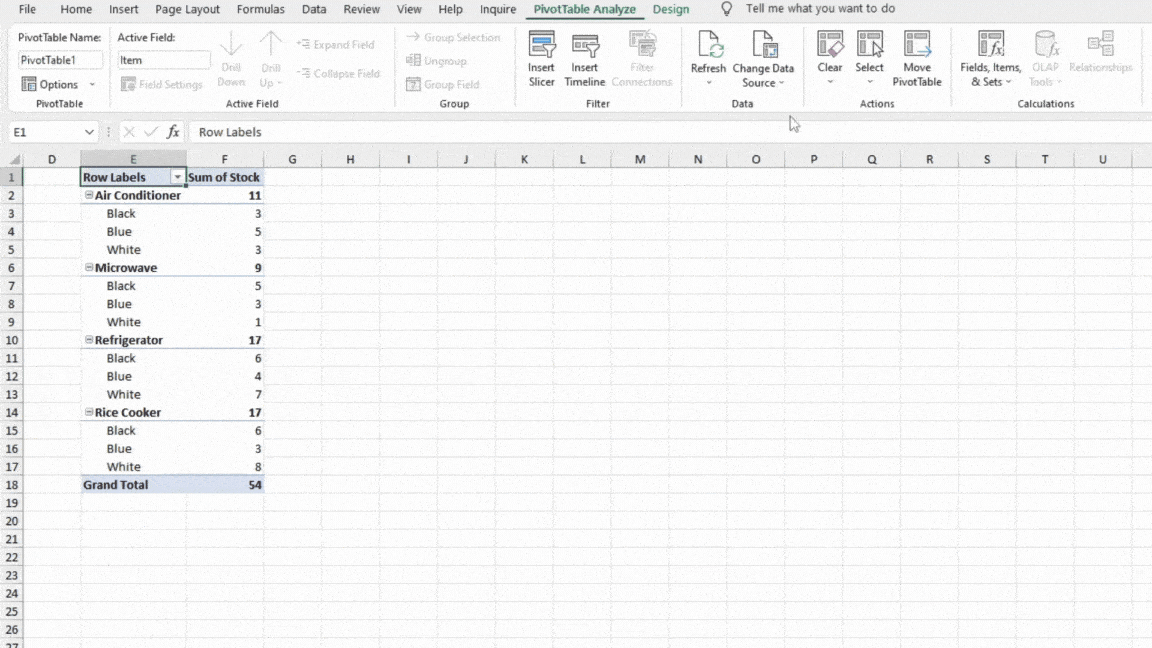Open the Formulas ribbon tab
Image resolution: width=1152 pixels, height=648 pixels.
pos(260,9)
